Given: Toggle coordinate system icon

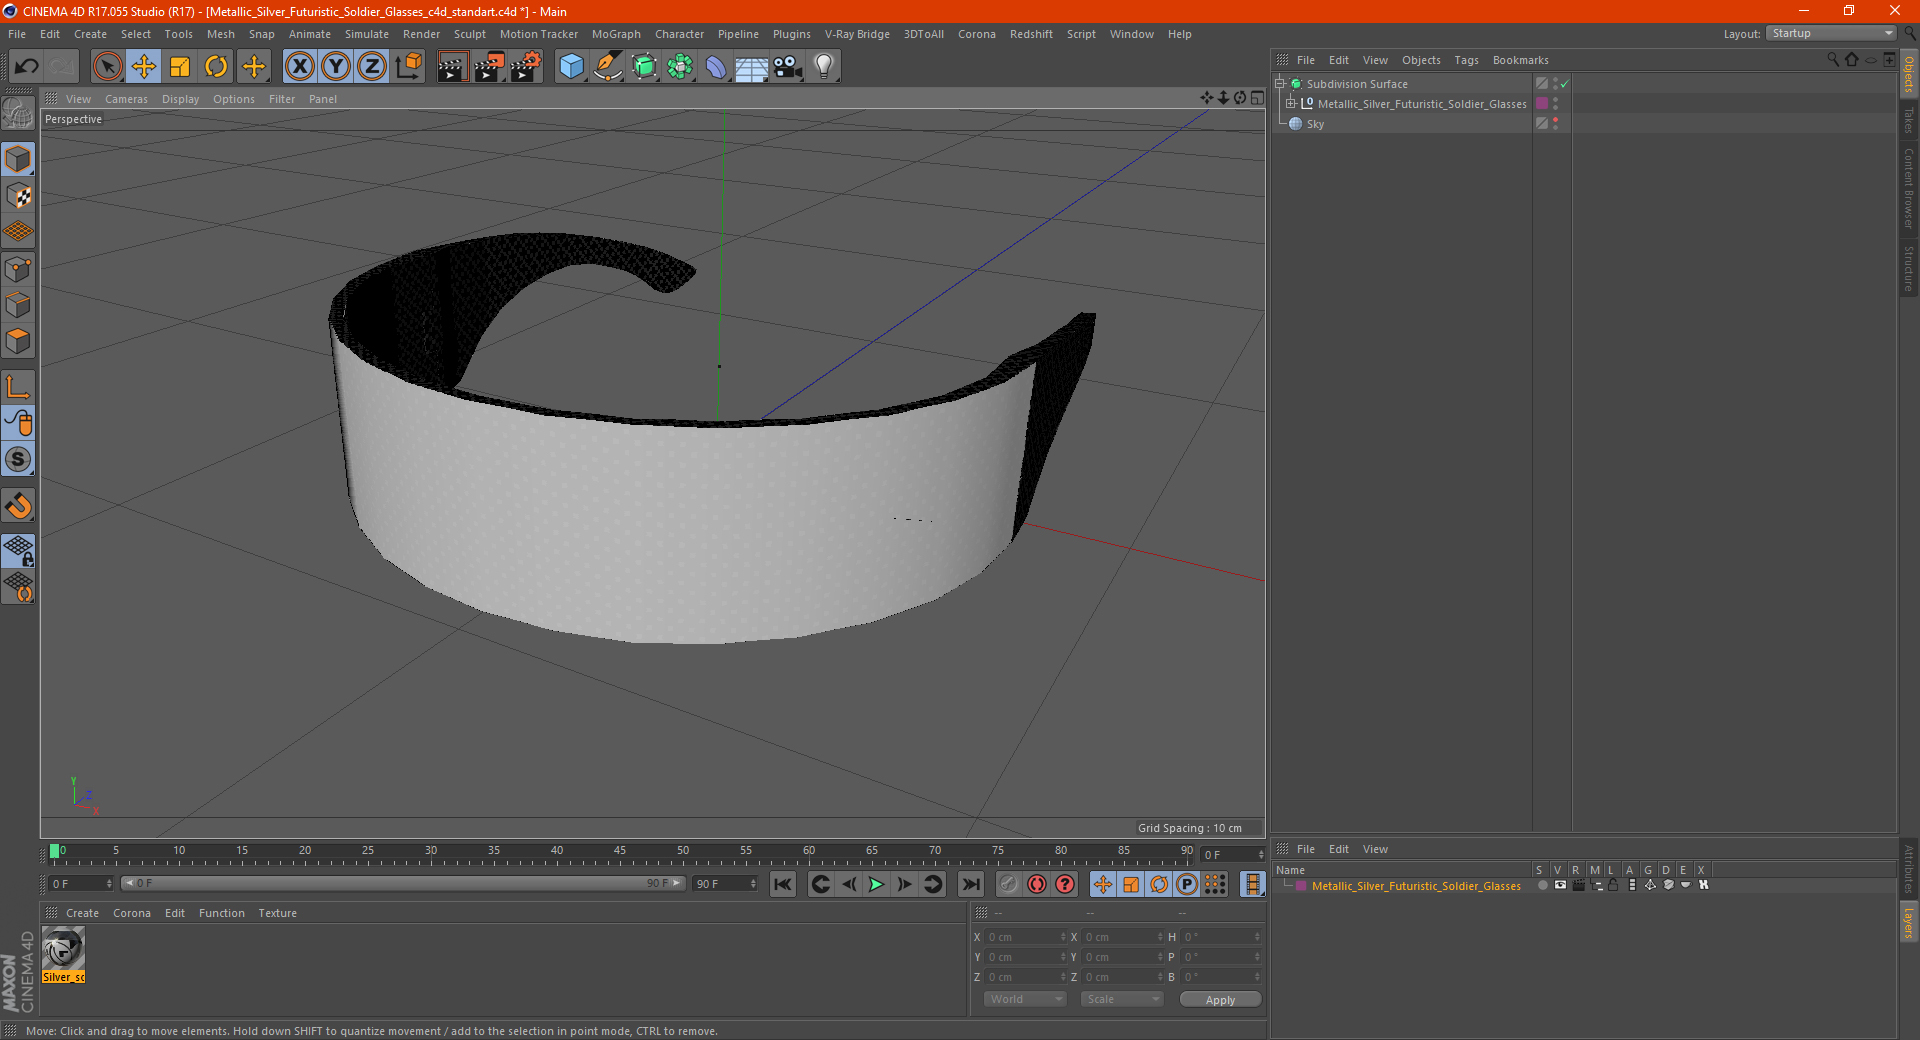Looking at the screenshot, I should [408, 67].
